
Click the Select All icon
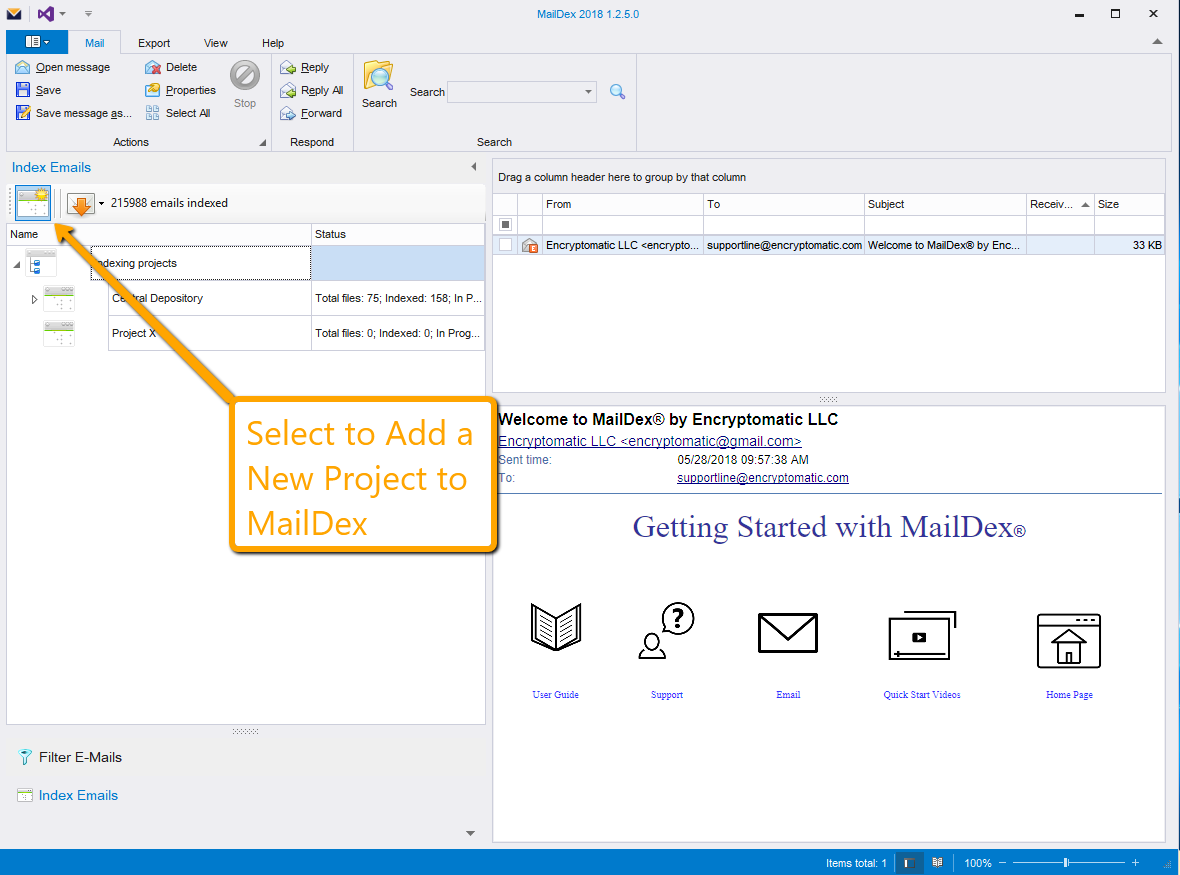click(153, 113)
